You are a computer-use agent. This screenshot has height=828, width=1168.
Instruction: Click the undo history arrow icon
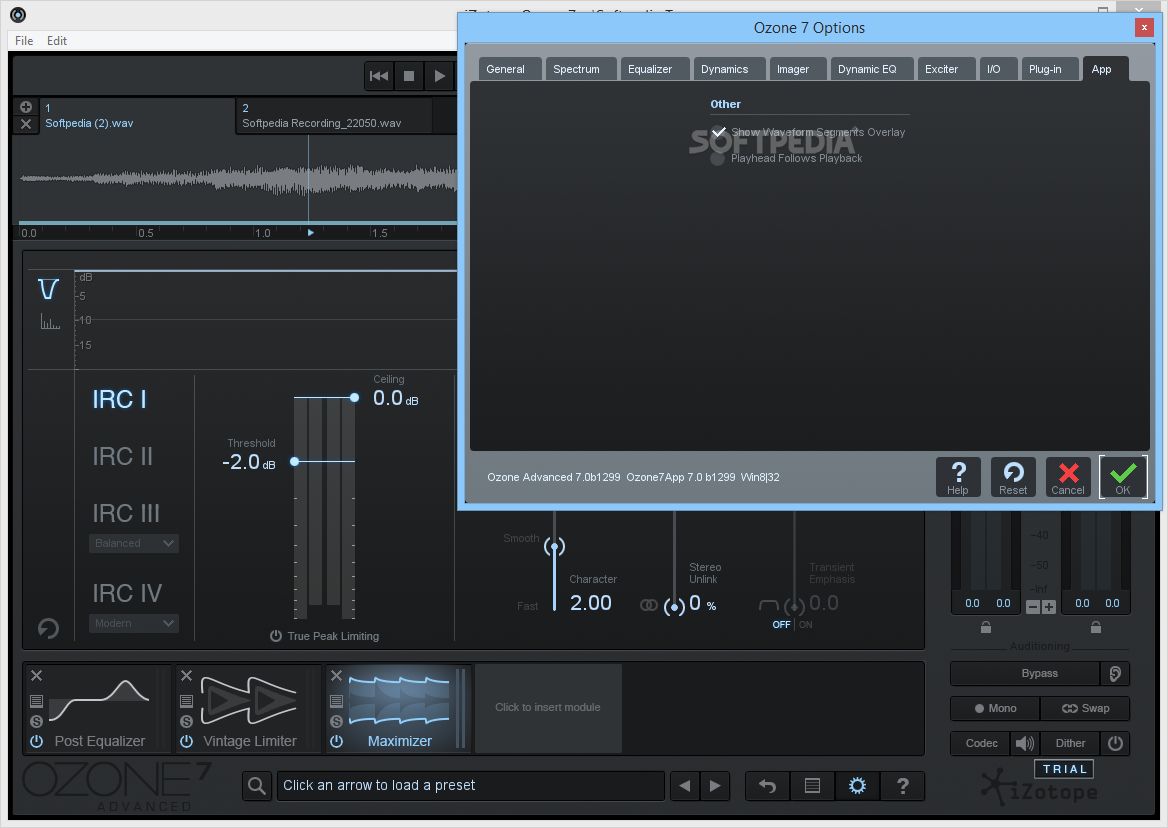click(x=767, y=786)
